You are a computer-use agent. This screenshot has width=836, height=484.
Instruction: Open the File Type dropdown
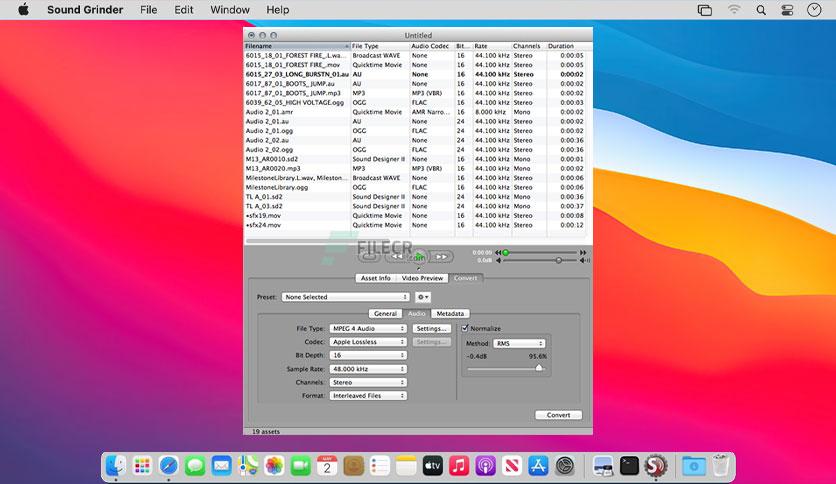pos(368,328)
